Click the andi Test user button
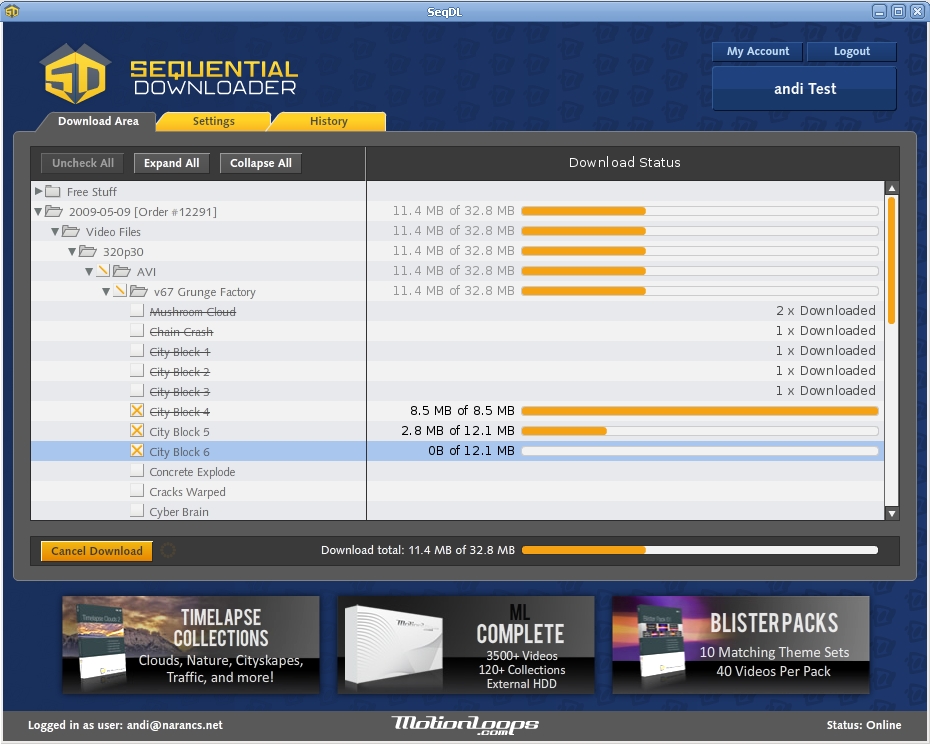Image resolution: width=930 pixels, height=744 pixels. coord(804,89)
